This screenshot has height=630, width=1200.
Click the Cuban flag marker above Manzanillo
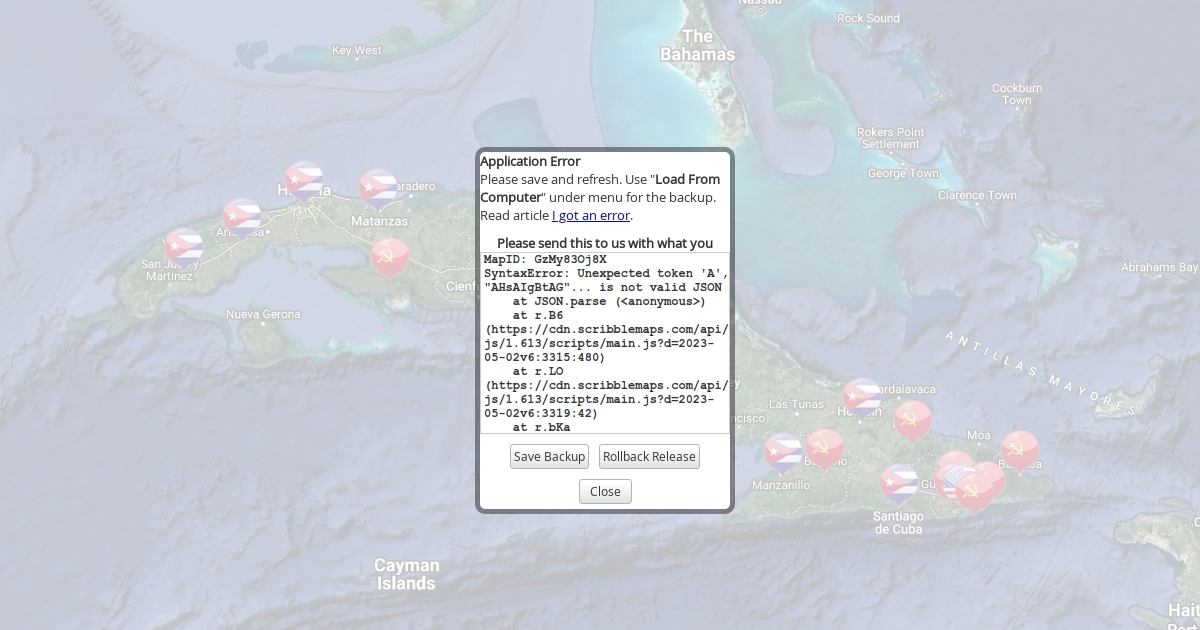tap(783, 451)
